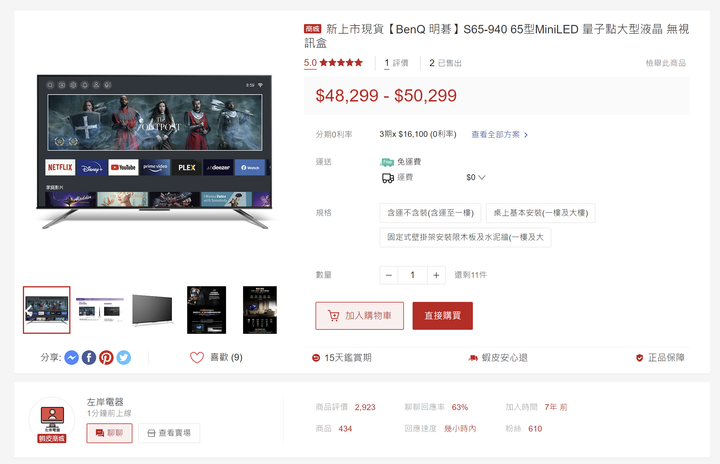The image size is (720, 464).
Task: Click 檢舉此商品 report link
Action: coord(665,63)
